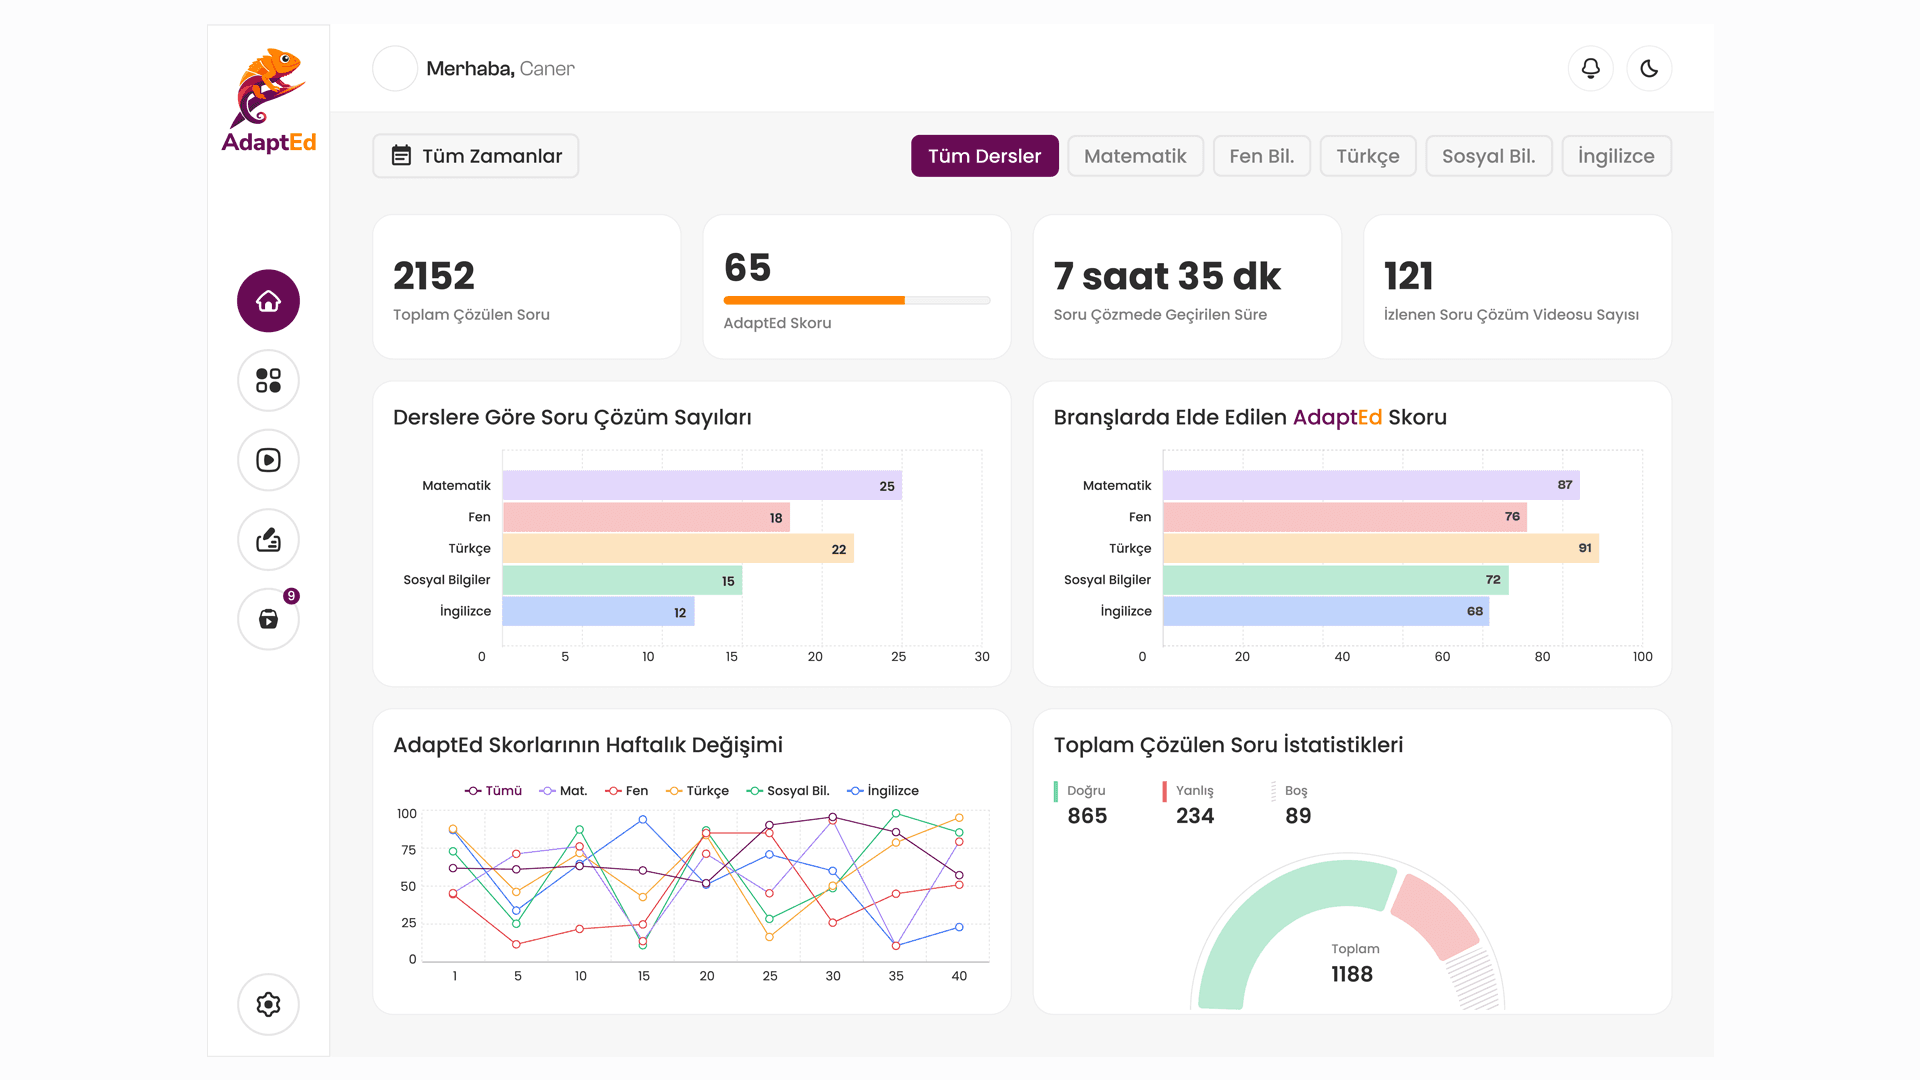Open settings gear in sidebar
This screenshot has width=1920, height=1080.
tap(268, 1004)
